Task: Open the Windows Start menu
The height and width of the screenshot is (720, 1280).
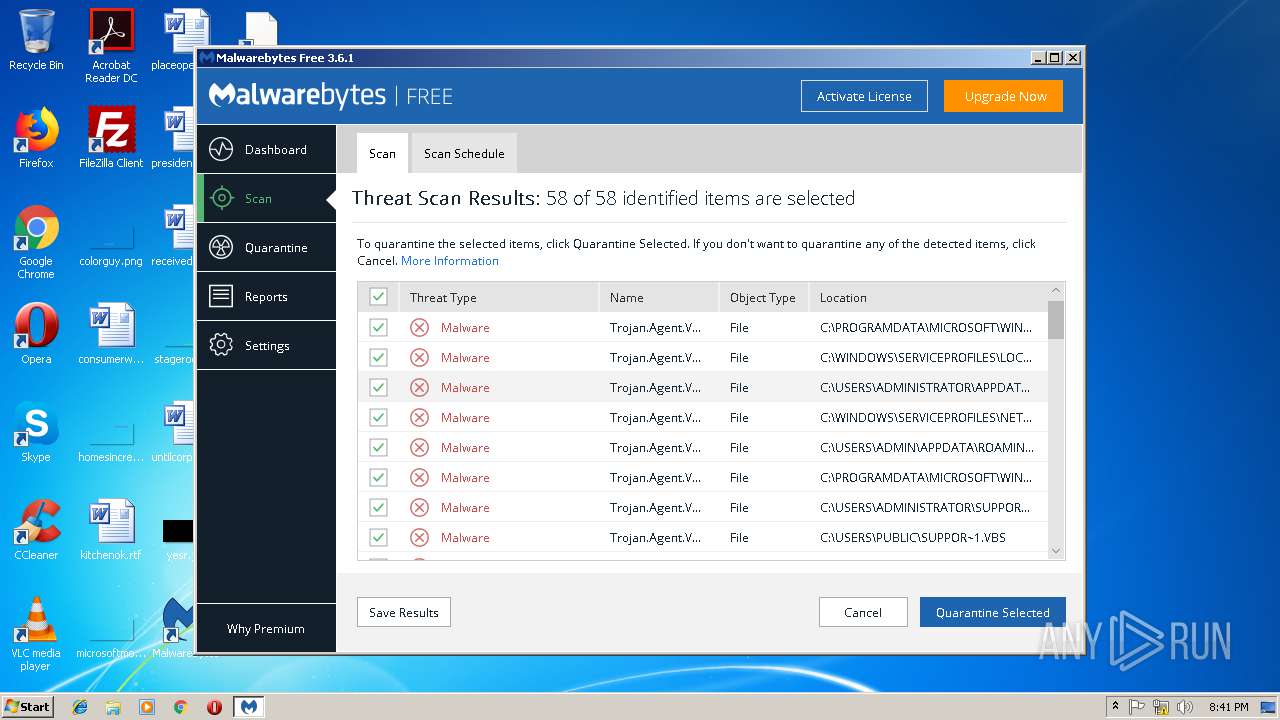Action: (27, 706)
